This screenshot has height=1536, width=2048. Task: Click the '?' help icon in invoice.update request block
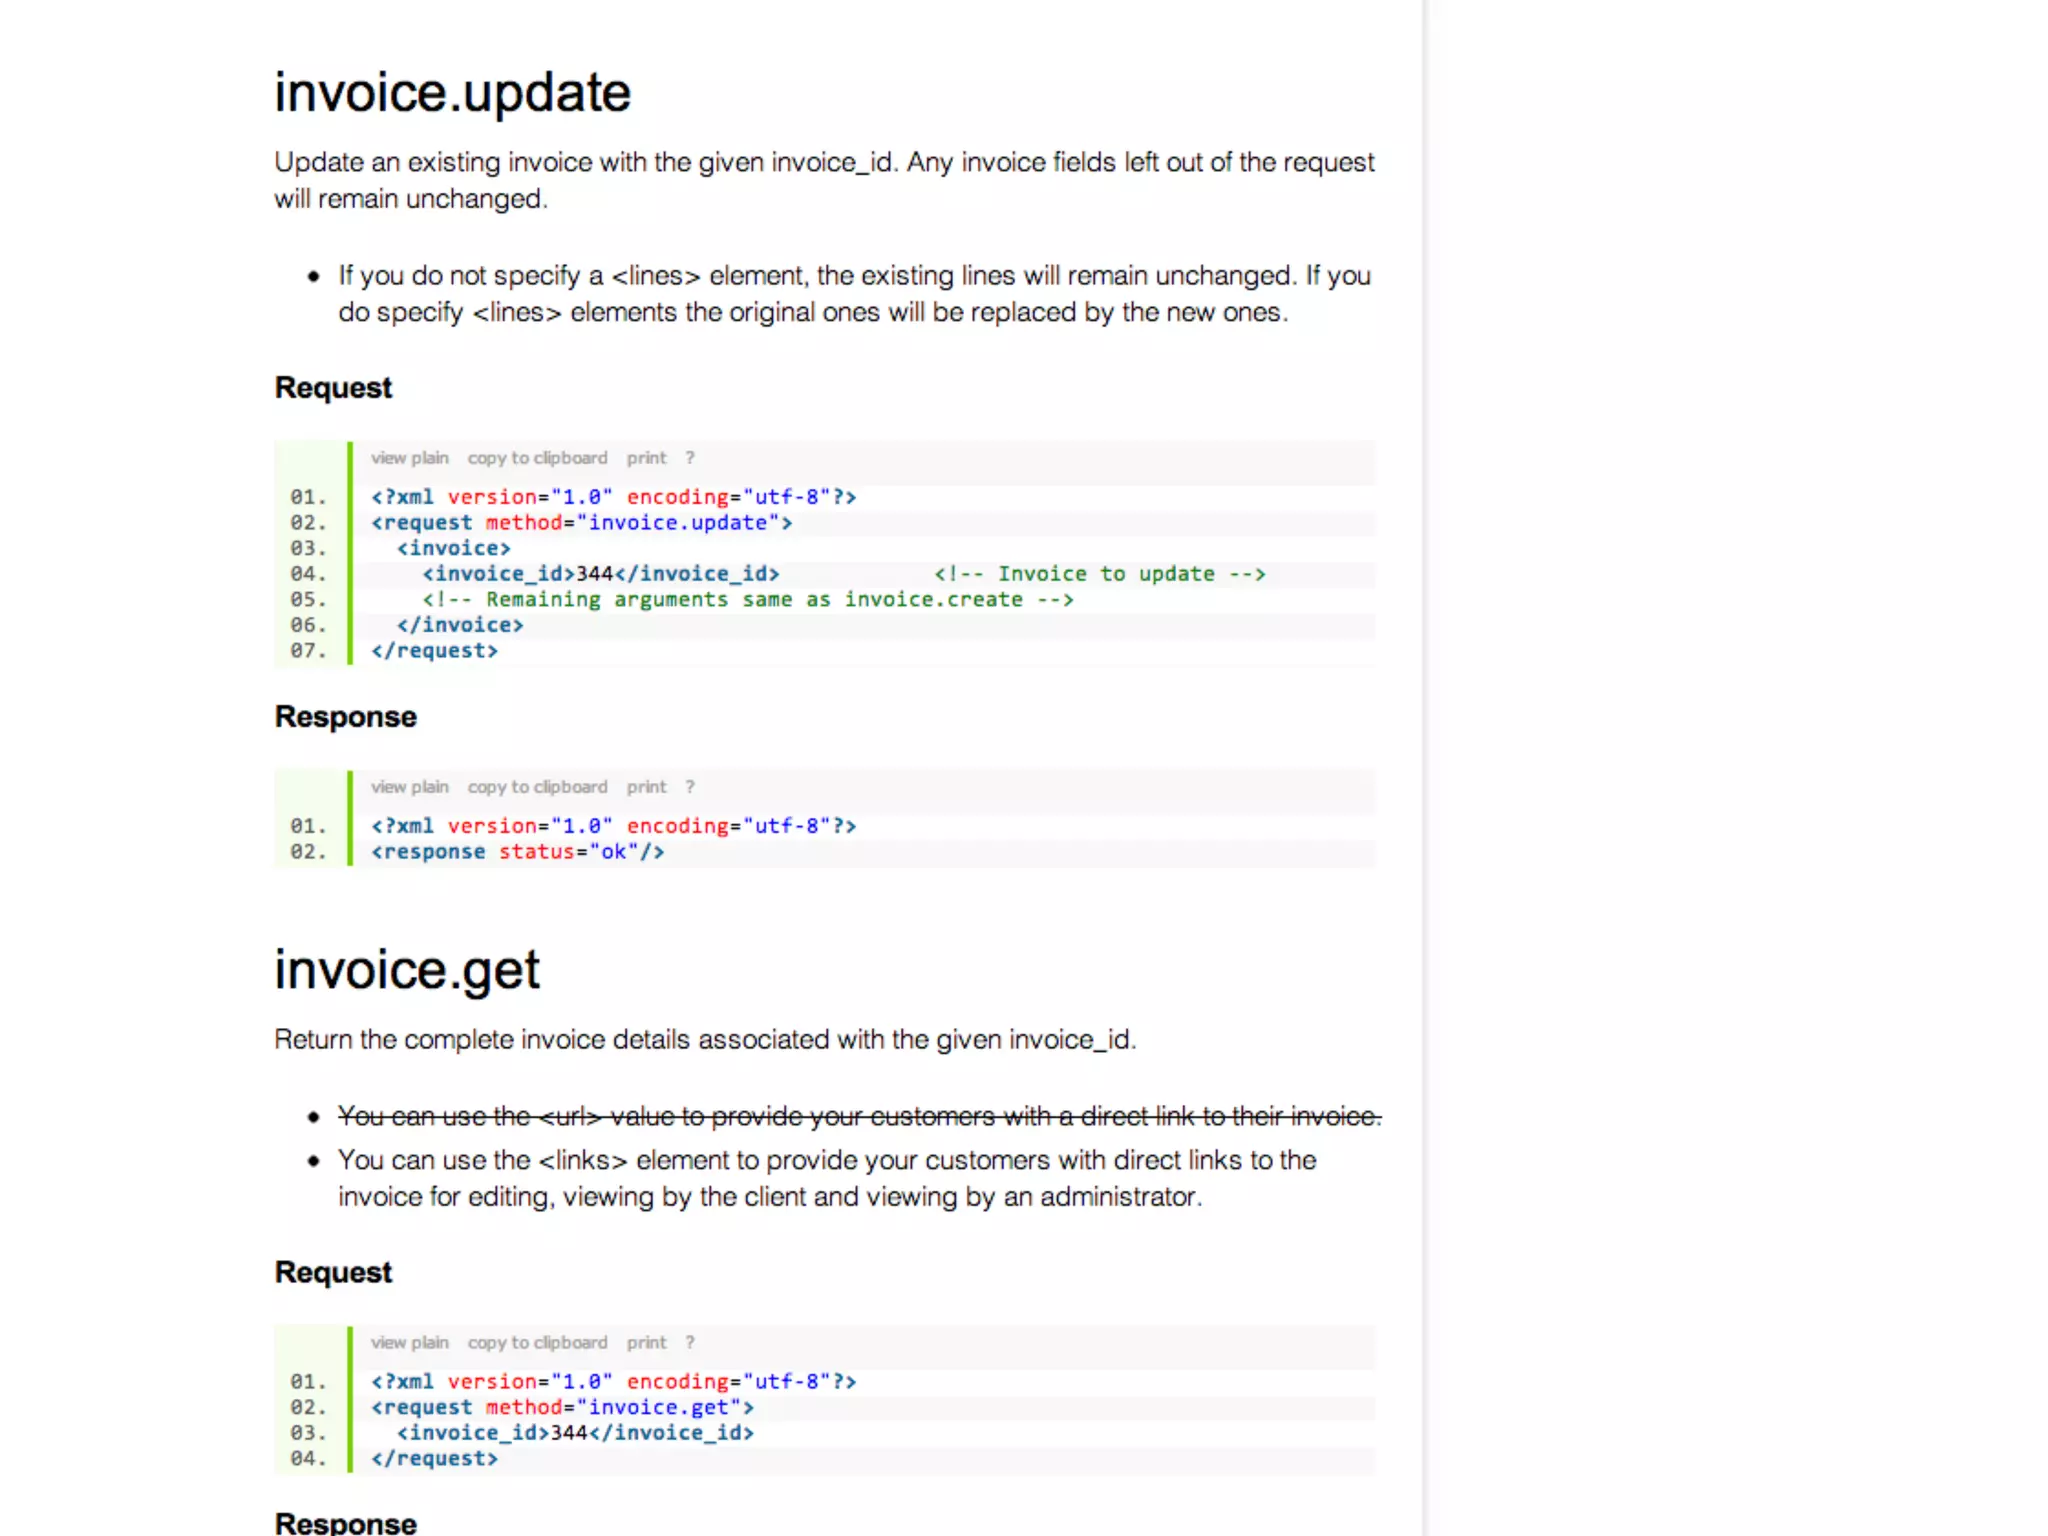[690, 458]
